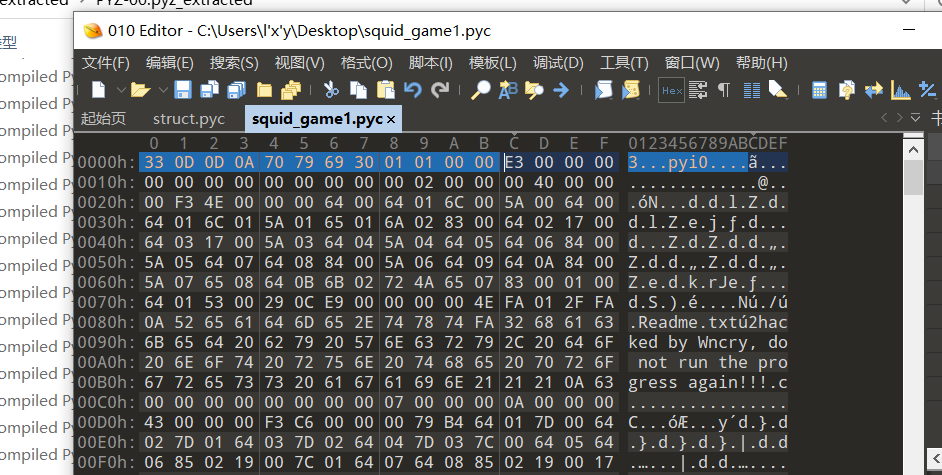Click the highlighter marker icon
The height and width of the screenshot is (475, 942).
pyautogui.click(x=778, y=90)
